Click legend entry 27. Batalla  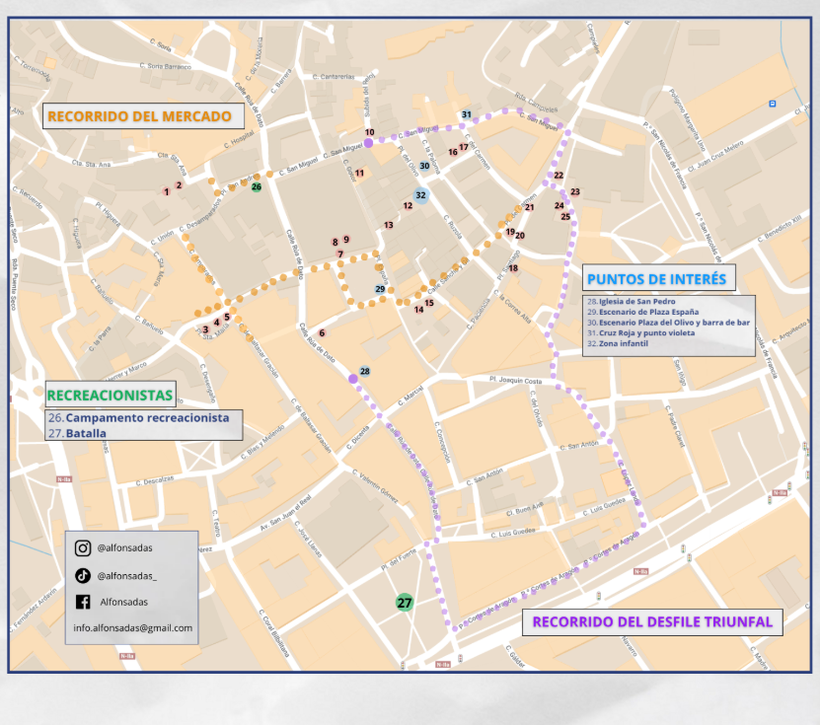coord(77,433)
